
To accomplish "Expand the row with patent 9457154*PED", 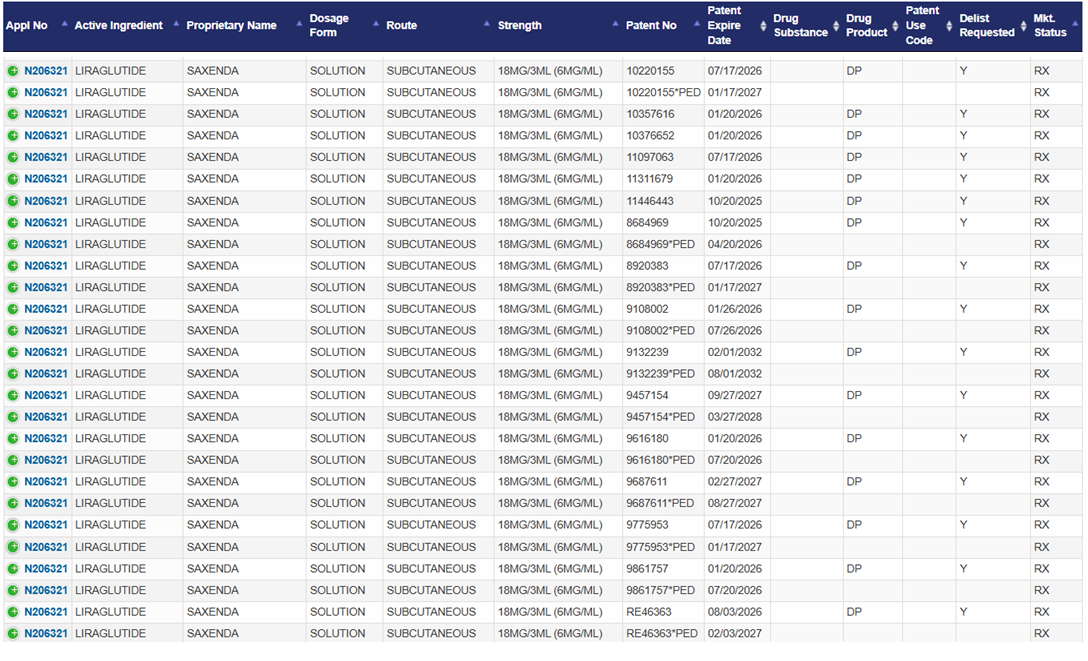I will (x=13, y=417).
